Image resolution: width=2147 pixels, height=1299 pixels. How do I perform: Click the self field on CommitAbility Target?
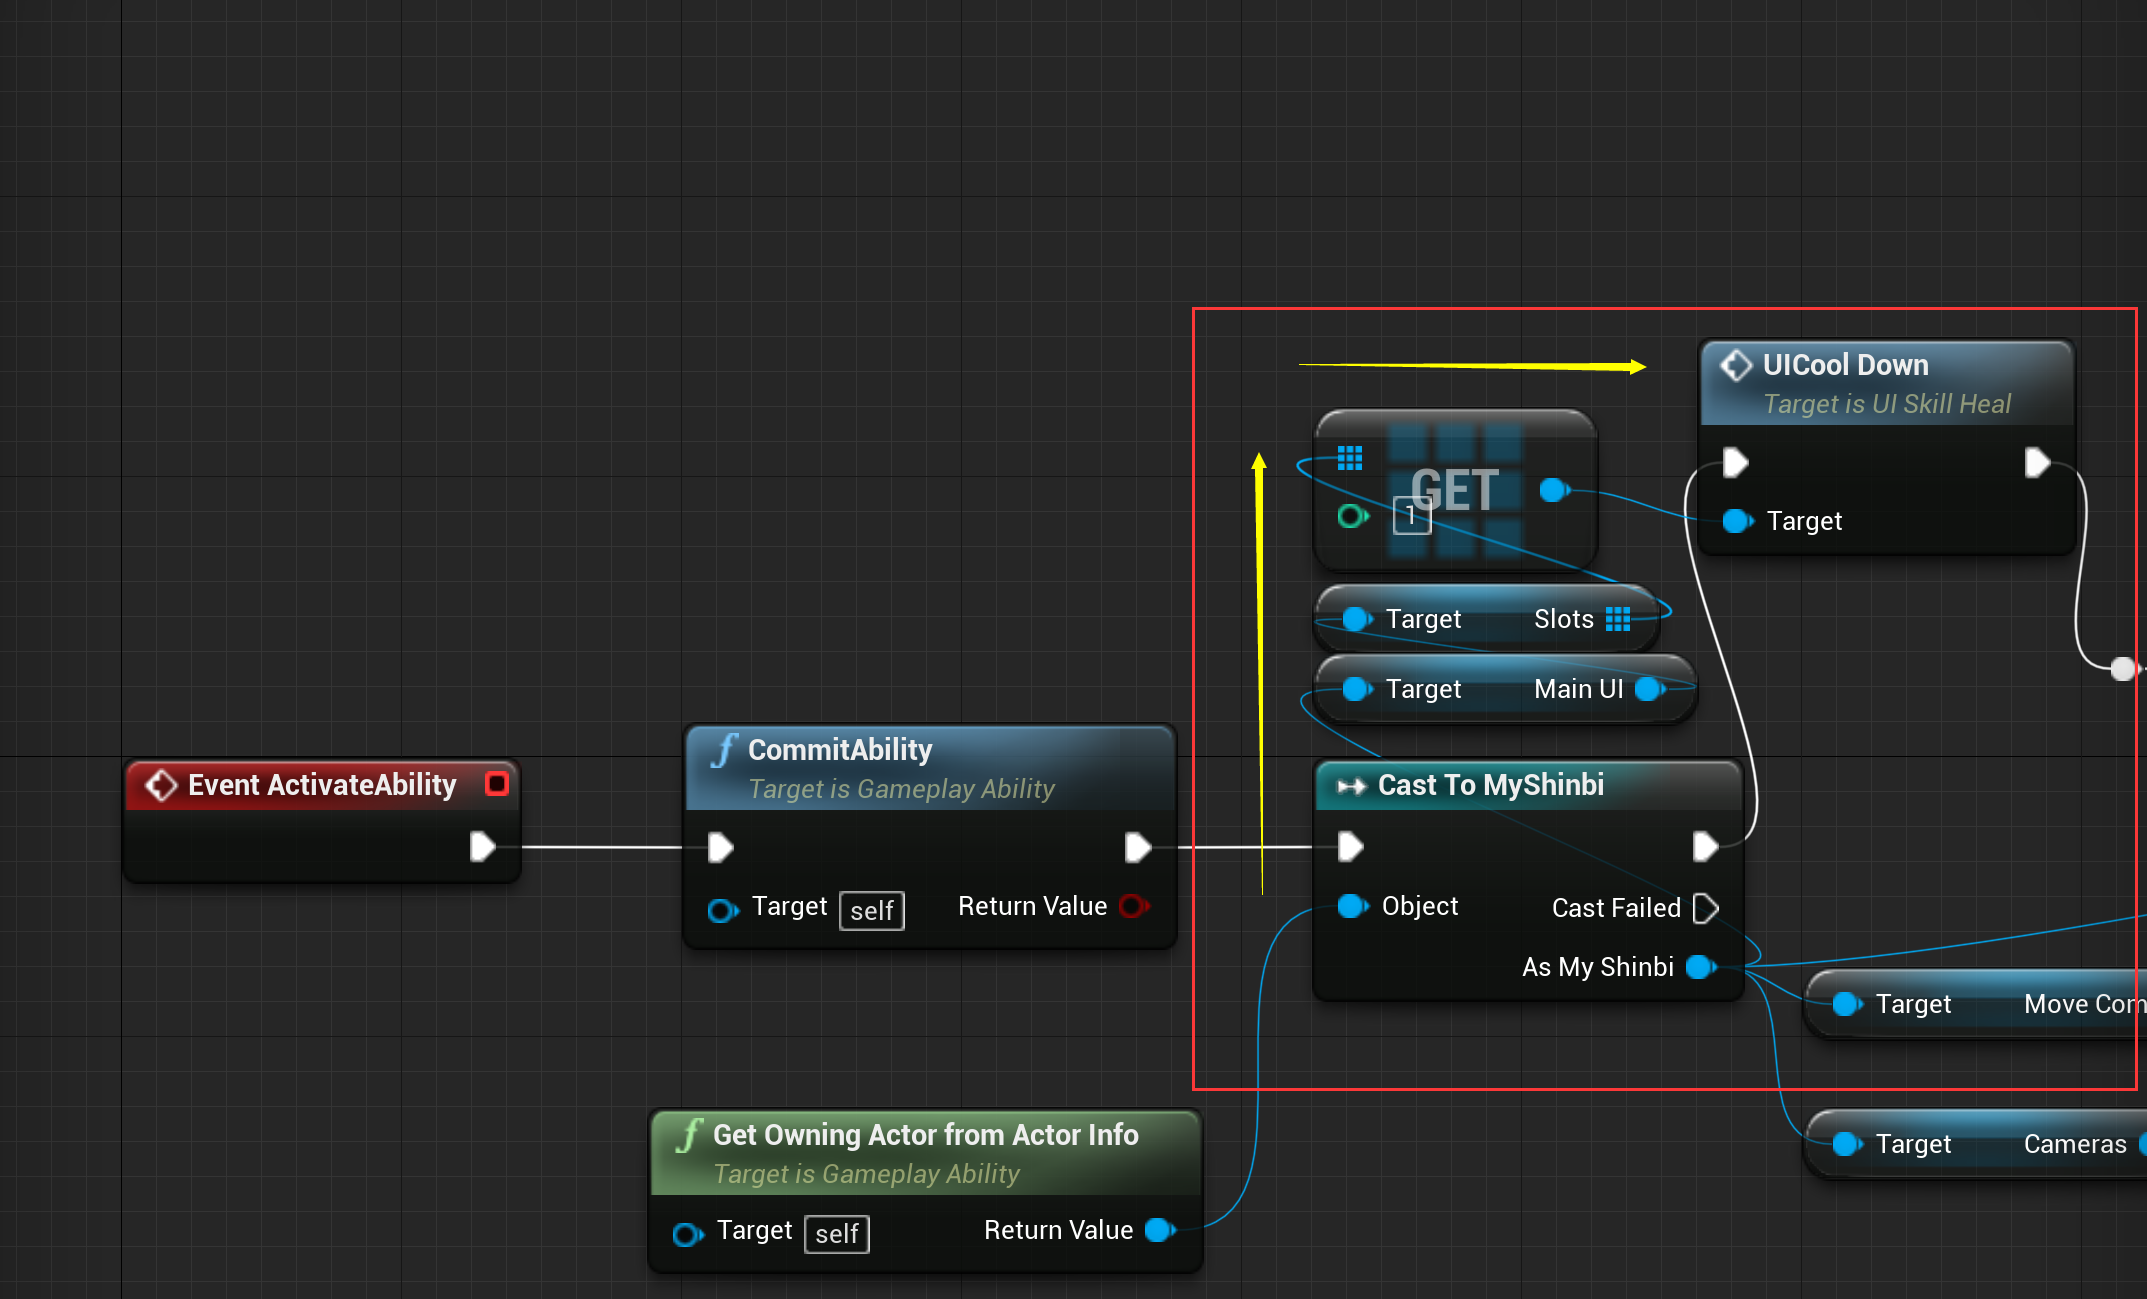[871, 910]
